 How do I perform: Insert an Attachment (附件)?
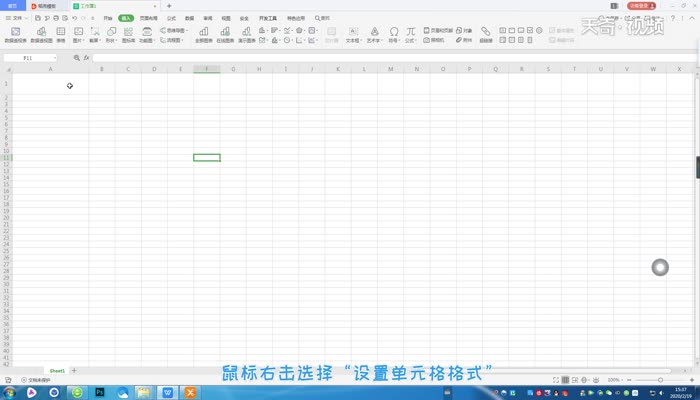[x=464, y=40]
